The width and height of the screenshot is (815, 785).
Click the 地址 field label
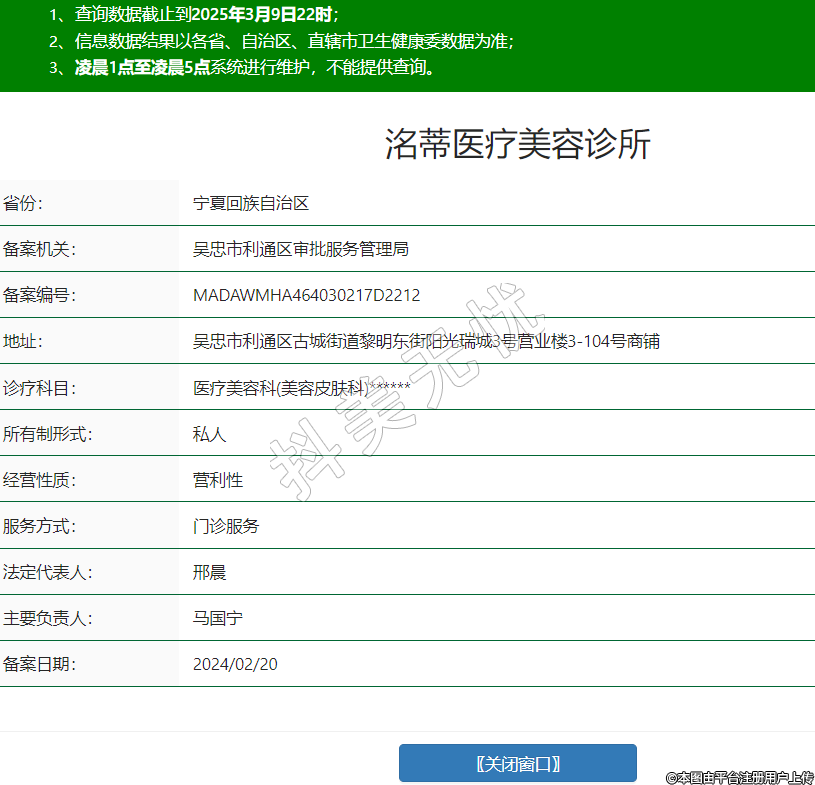coord(24,341)
